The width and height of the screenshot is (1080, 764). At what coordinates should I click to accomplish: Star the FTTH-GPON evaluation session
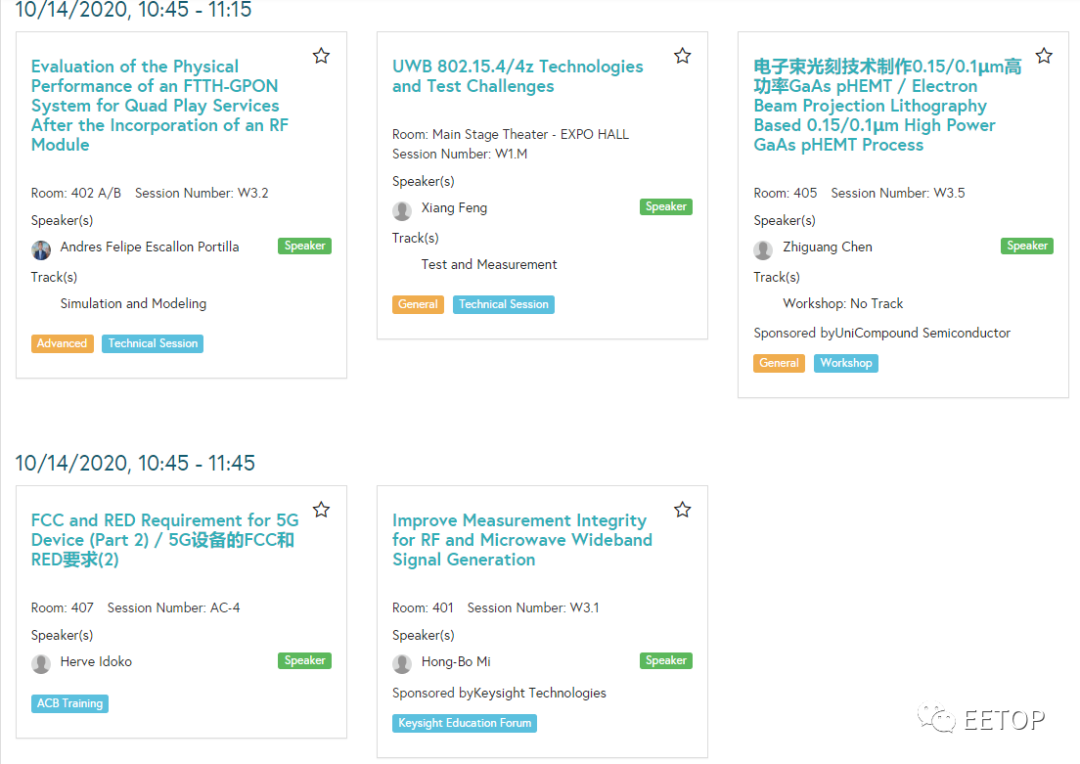[321, 56]
